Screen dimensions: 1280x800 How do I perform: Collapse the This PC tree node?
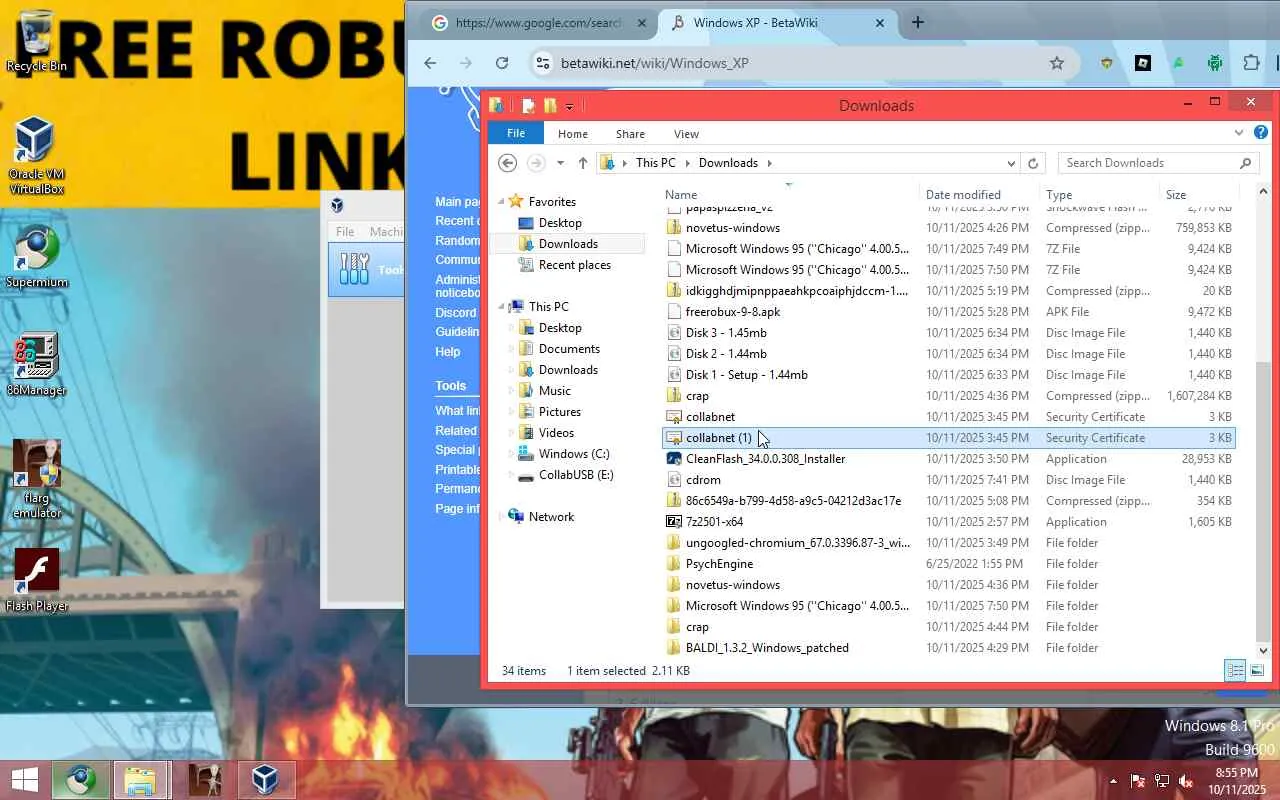click(501, 307)
